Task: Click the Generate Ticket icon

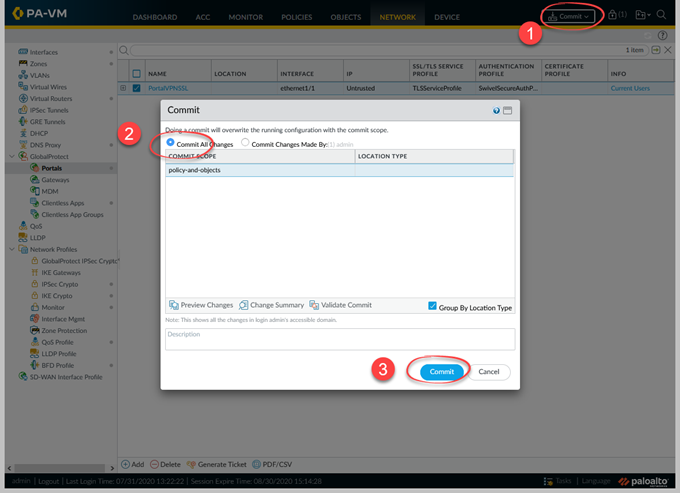Action: pos(192,464)
